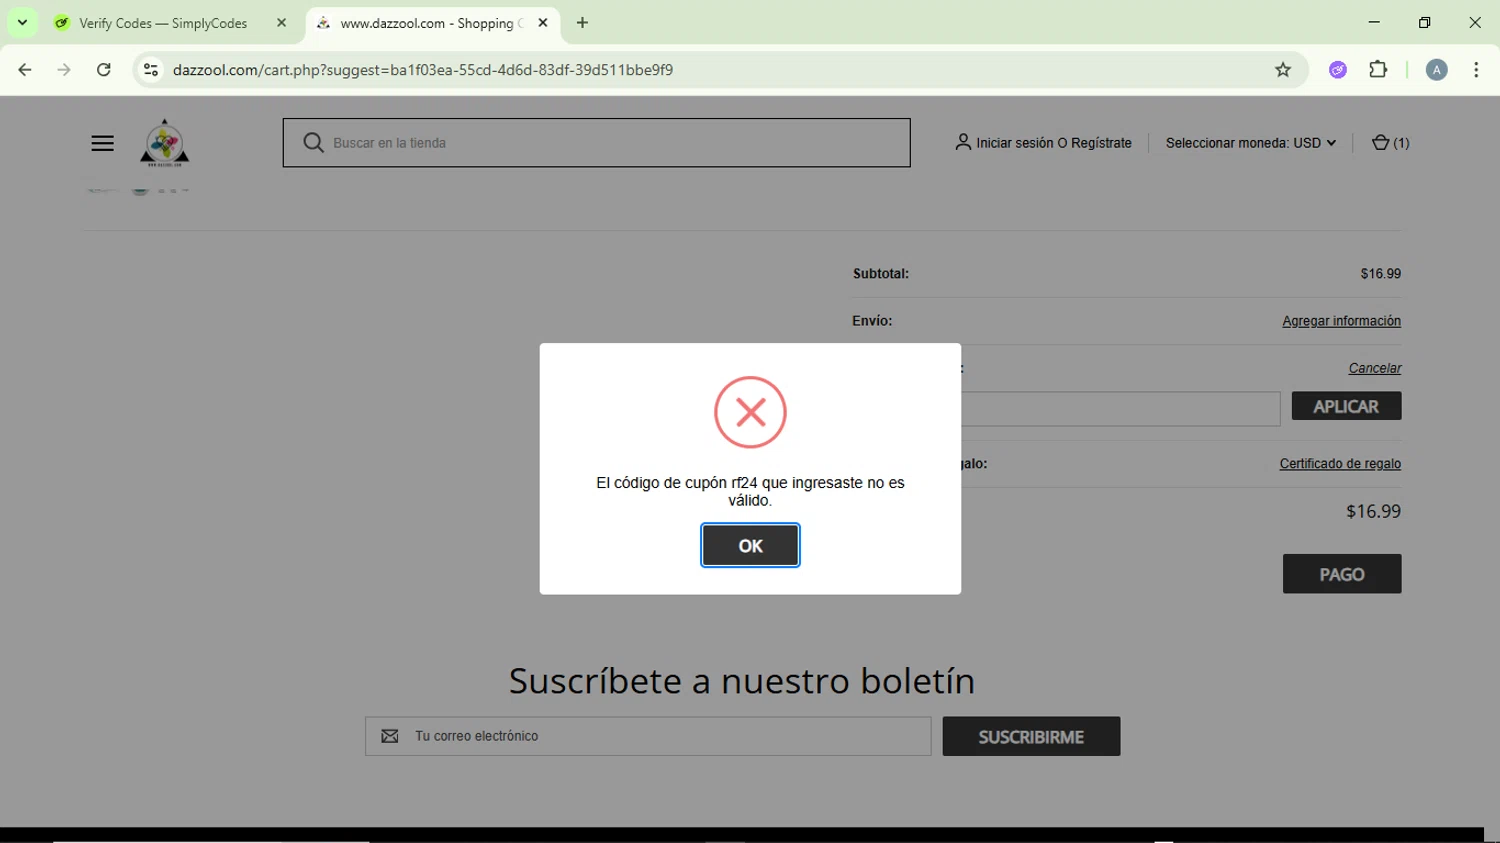The image size is (1500, 843).
Task: Bookmark this page with star icon
Action: pos(1283,70)
